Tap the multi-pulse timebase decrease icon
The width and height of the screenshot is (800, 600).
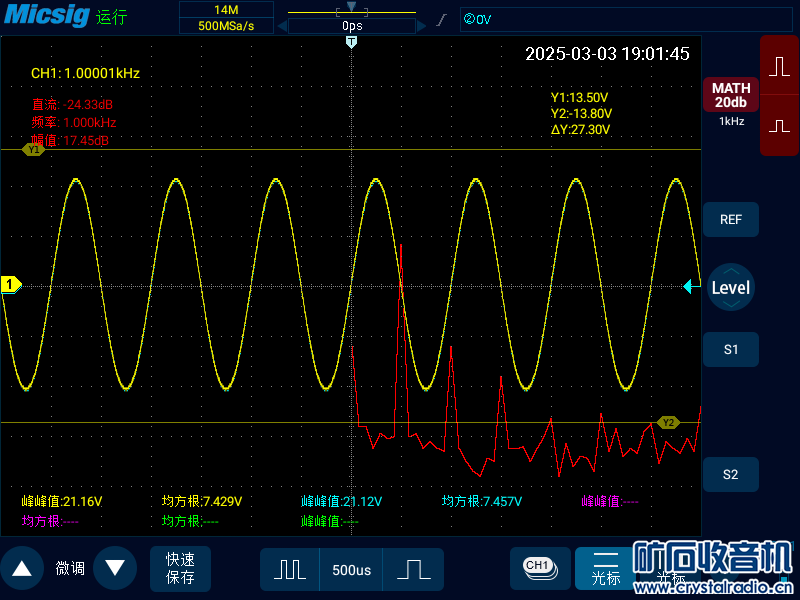[290, 569]
